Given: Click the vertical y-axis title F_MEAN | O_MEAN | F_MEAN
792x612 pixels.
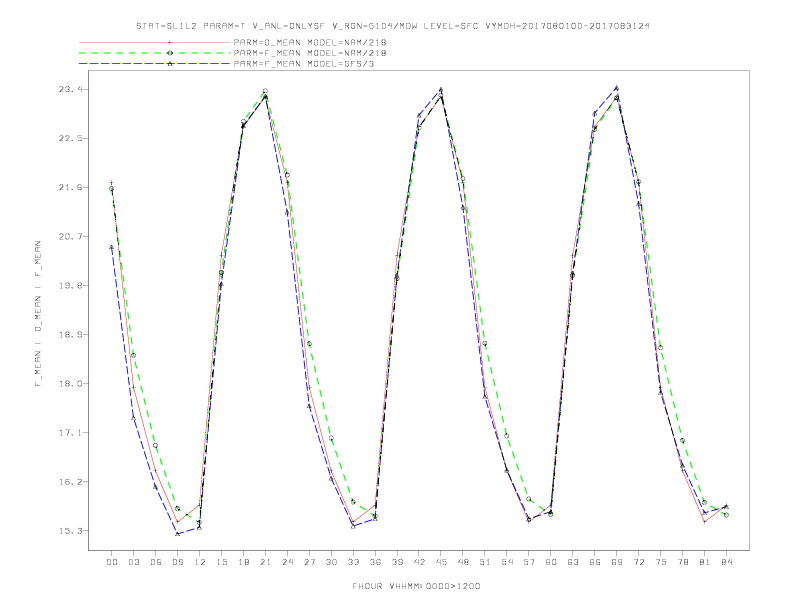Looking at the screenshot, I should 38,314.
